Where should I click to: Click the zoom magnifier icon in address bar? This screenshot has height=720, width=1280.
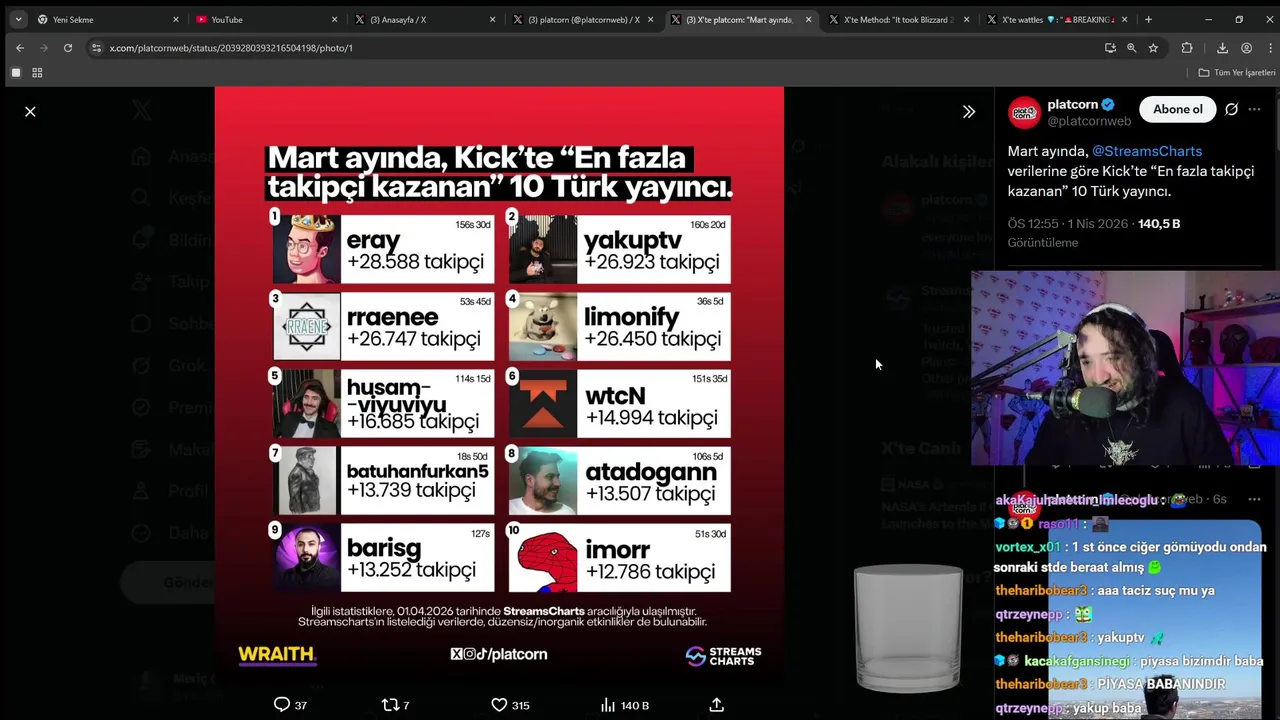coord(1131,48)
